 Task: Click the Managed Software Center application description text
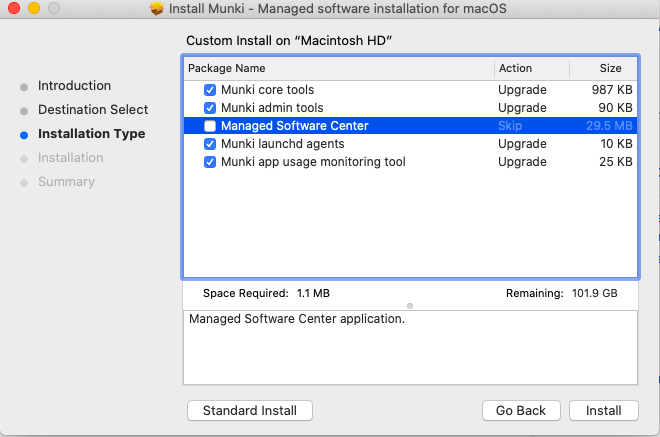pos(297,319)
